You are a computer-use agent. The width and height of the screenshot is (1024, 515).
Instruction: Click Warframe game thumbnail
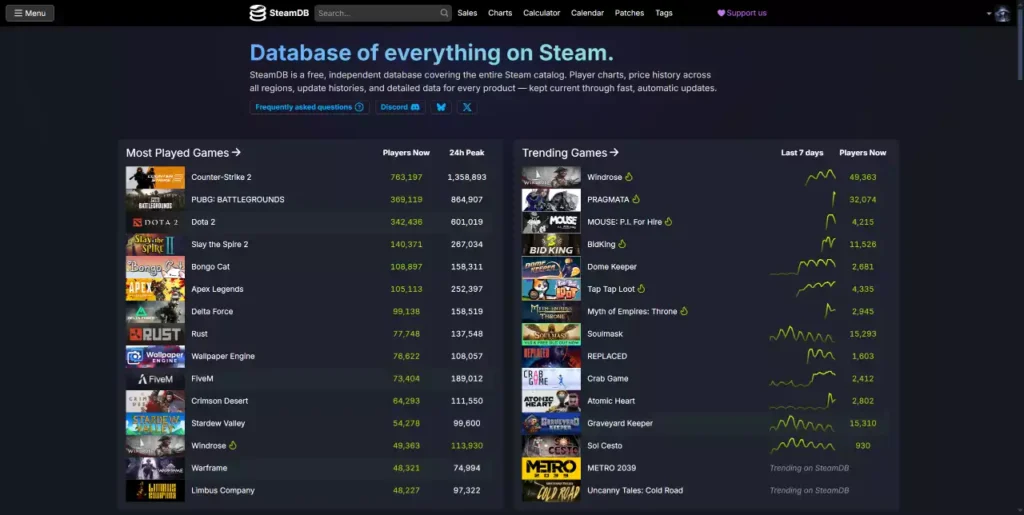coord(155,468)
